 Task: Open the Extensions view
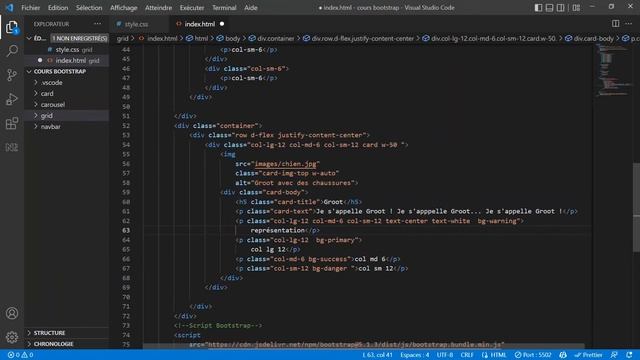pos(12,123)
